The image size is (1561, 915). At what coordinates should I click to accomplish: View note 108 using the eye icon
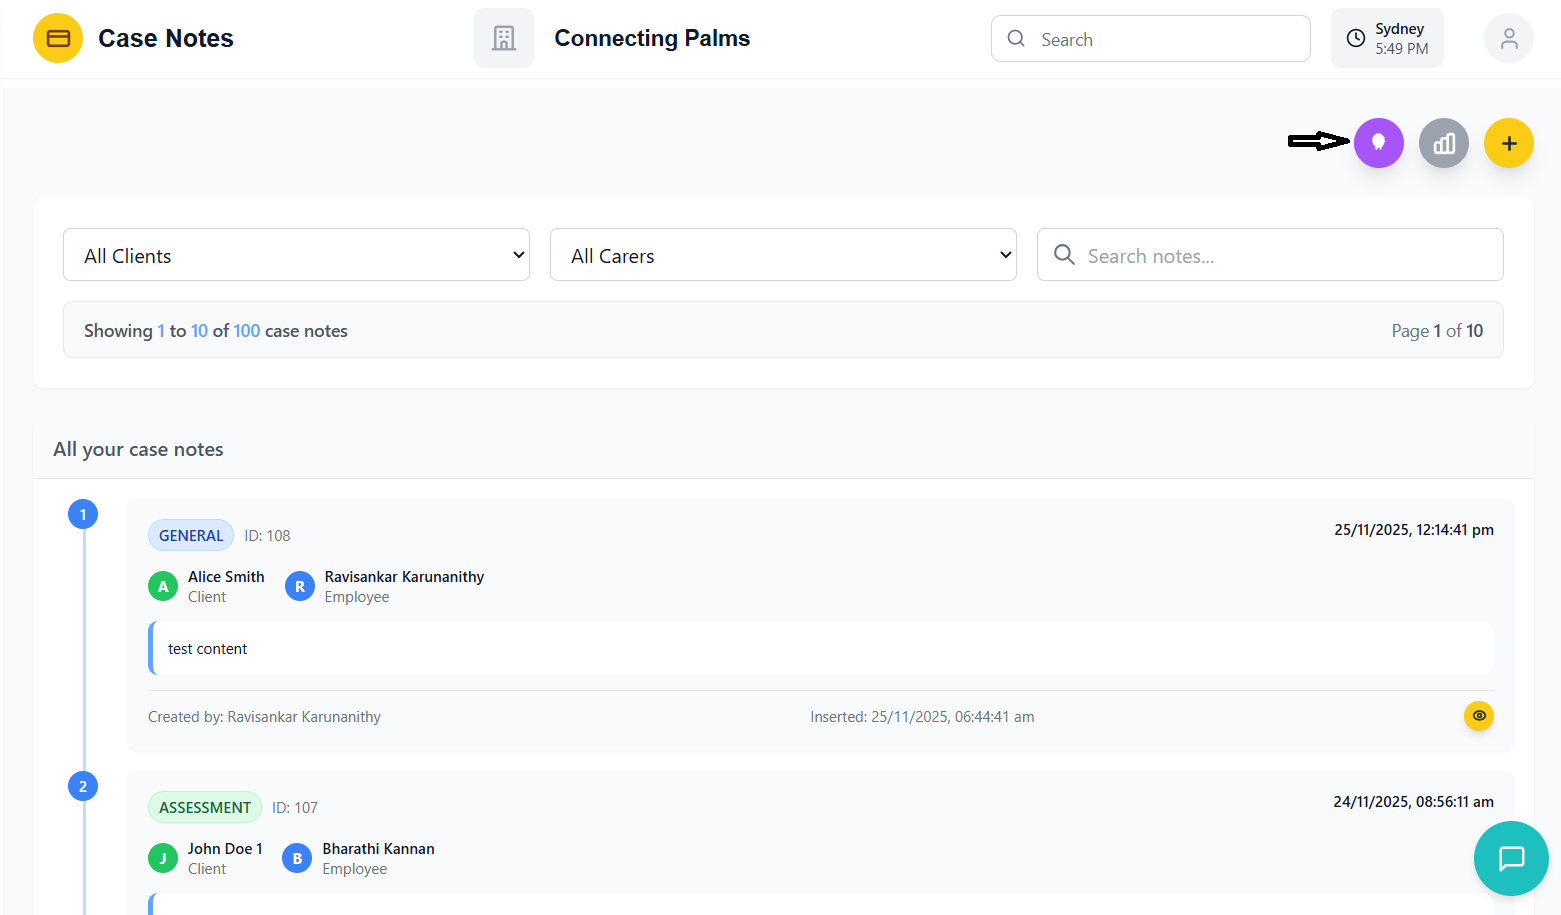(1478, 716)
